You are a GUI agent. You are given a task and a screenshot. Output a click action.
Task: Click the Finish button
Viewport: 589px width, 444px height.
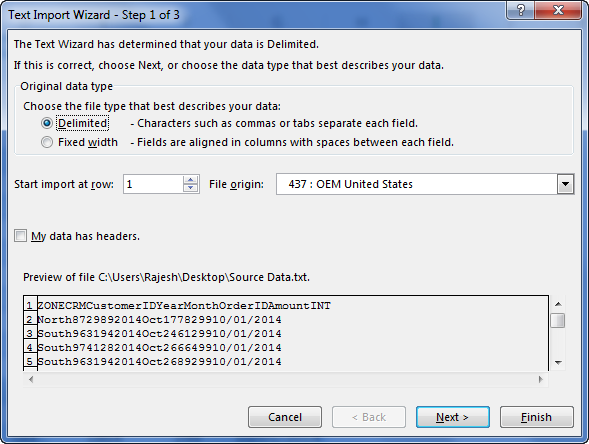pos(536,417)
